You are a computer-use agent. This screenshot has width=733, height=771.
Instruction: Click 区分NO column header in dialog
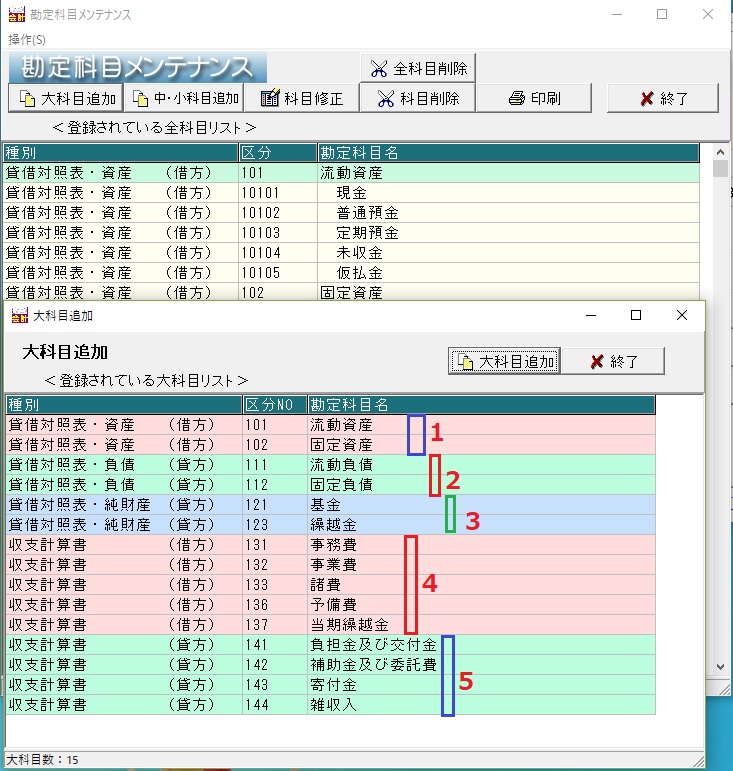(x=275, y=405)
